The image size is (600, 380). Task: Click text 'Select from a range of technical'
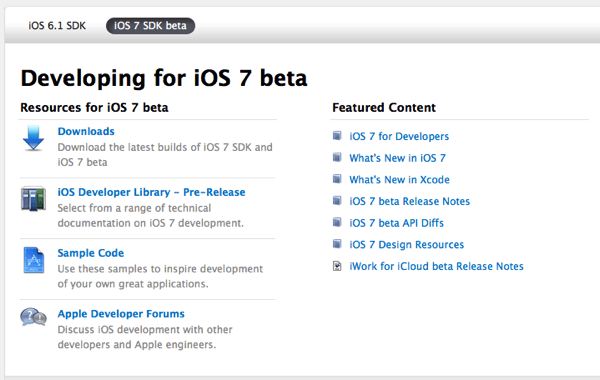click(134, 208)
